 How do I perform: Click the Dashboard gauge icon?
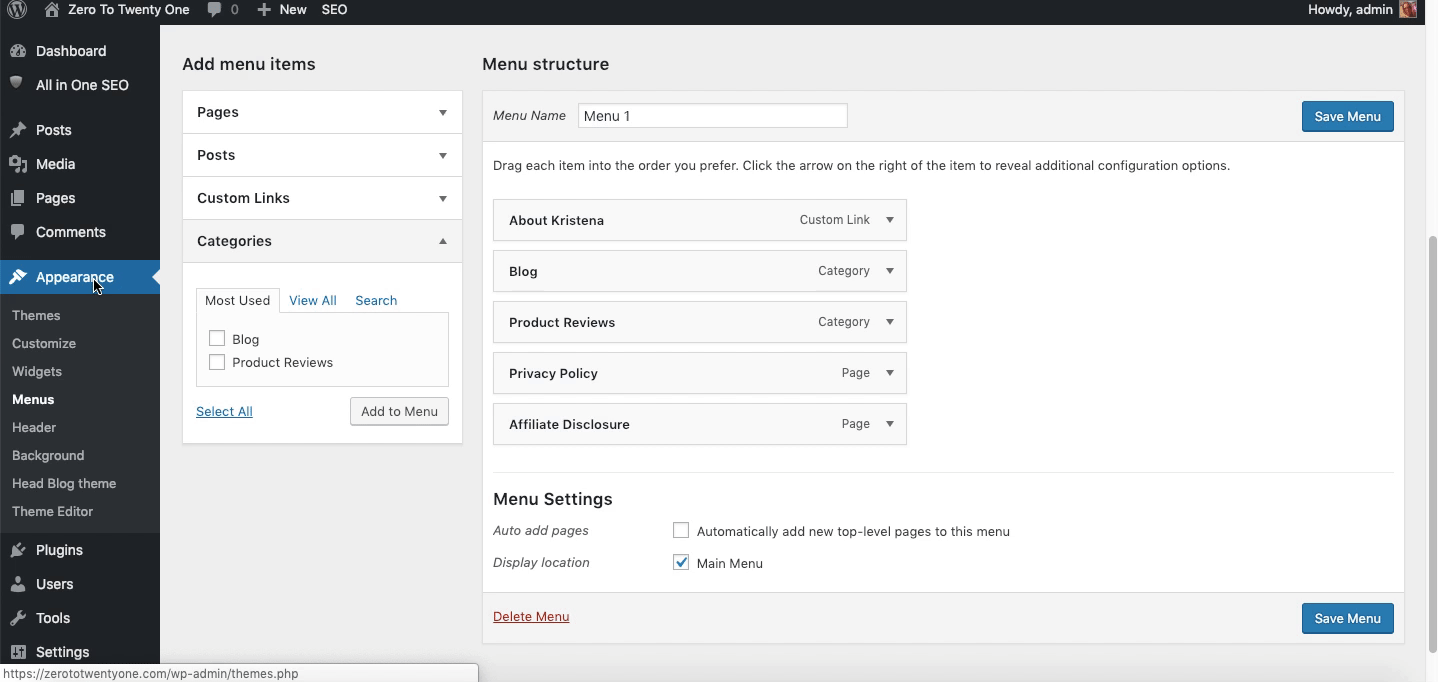(18, 51)
